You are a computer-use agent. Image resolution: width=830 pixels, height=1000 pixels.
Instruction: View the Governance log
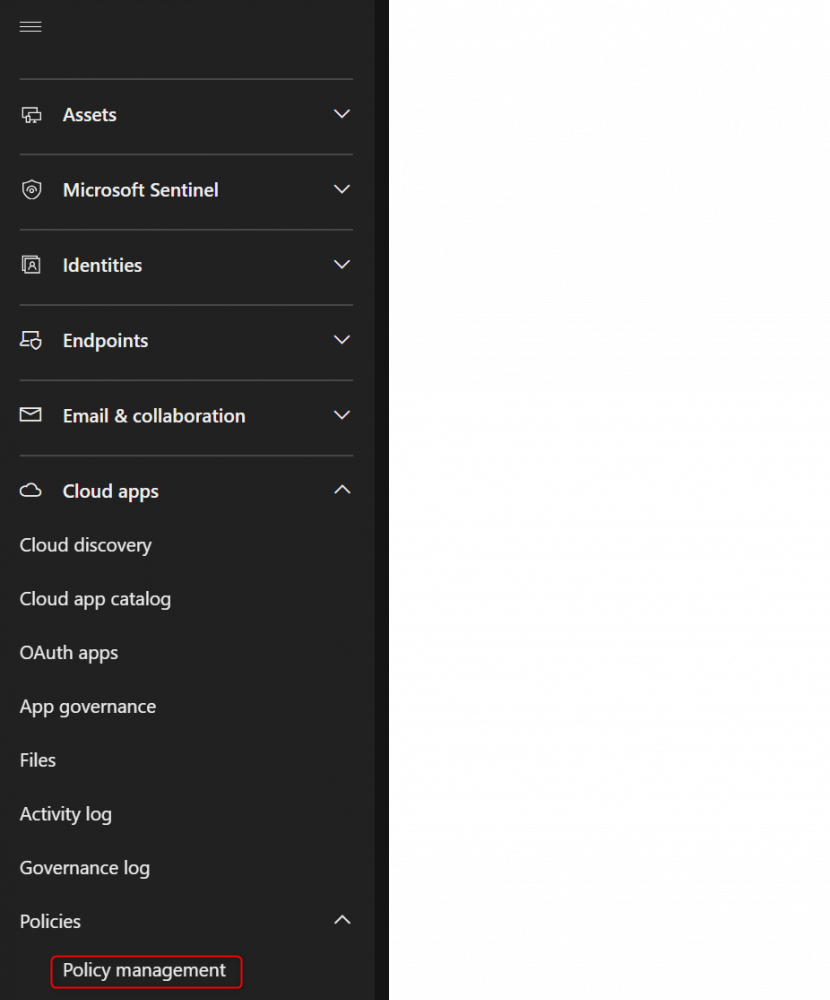pyautogui.click(x=85, y=868)
